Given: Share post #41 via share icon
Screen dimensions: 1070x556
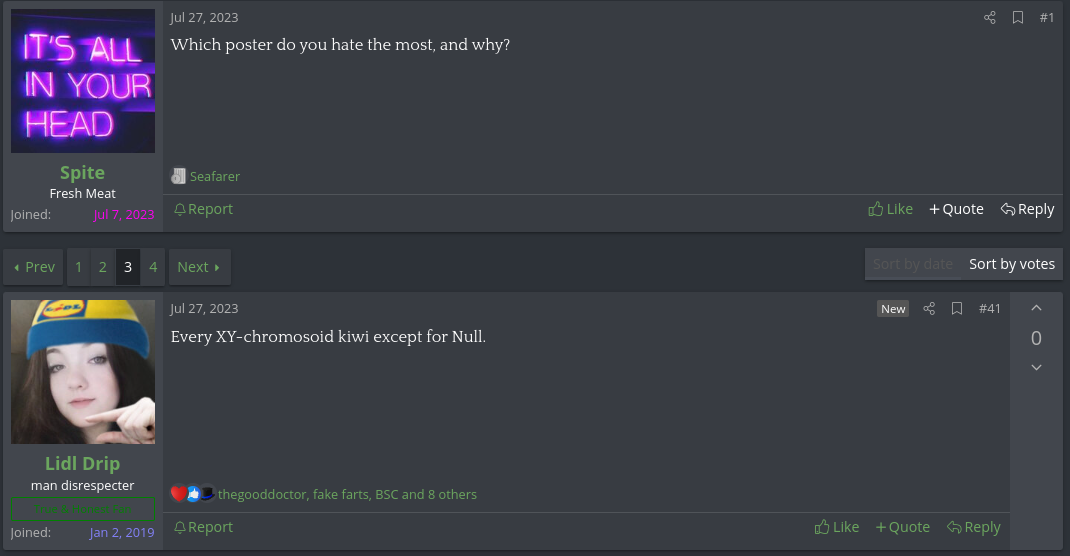Looking at the screenshot, I should 929,309.
